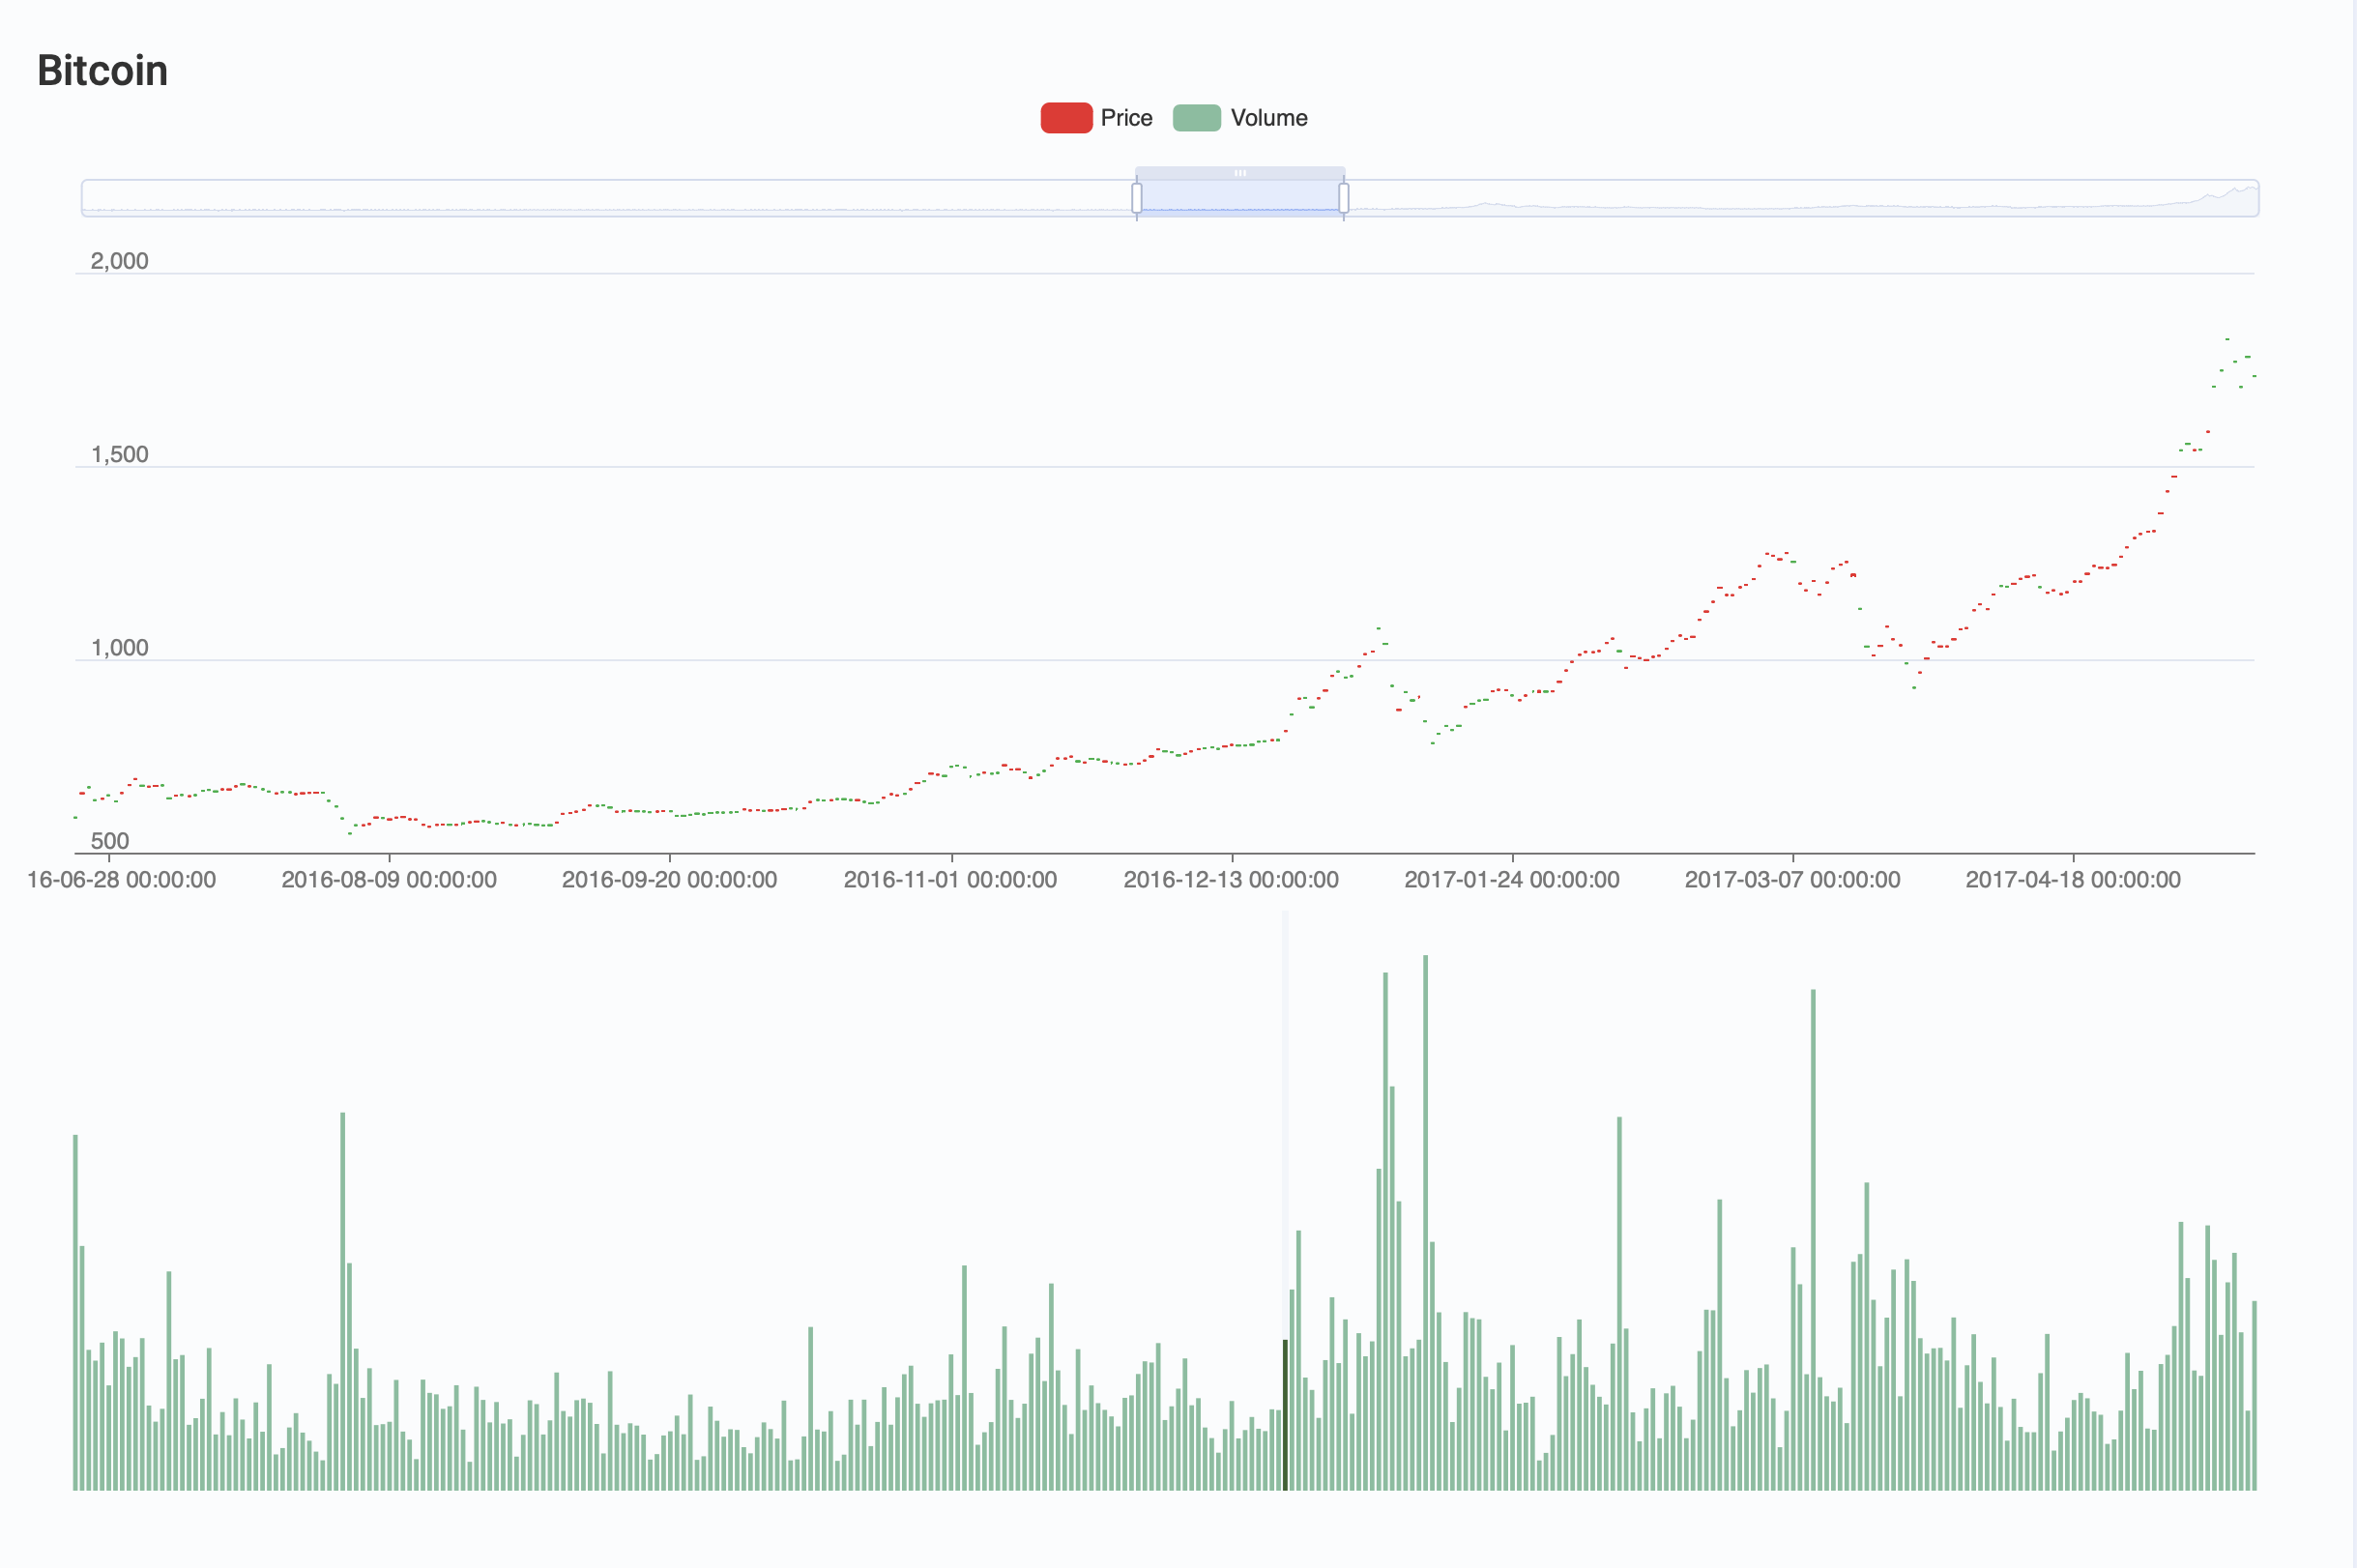Screen dimensions: 2357x1568
Task: Click the three-bar grip icon above the zoom range
Action: tap(1240, 173)
